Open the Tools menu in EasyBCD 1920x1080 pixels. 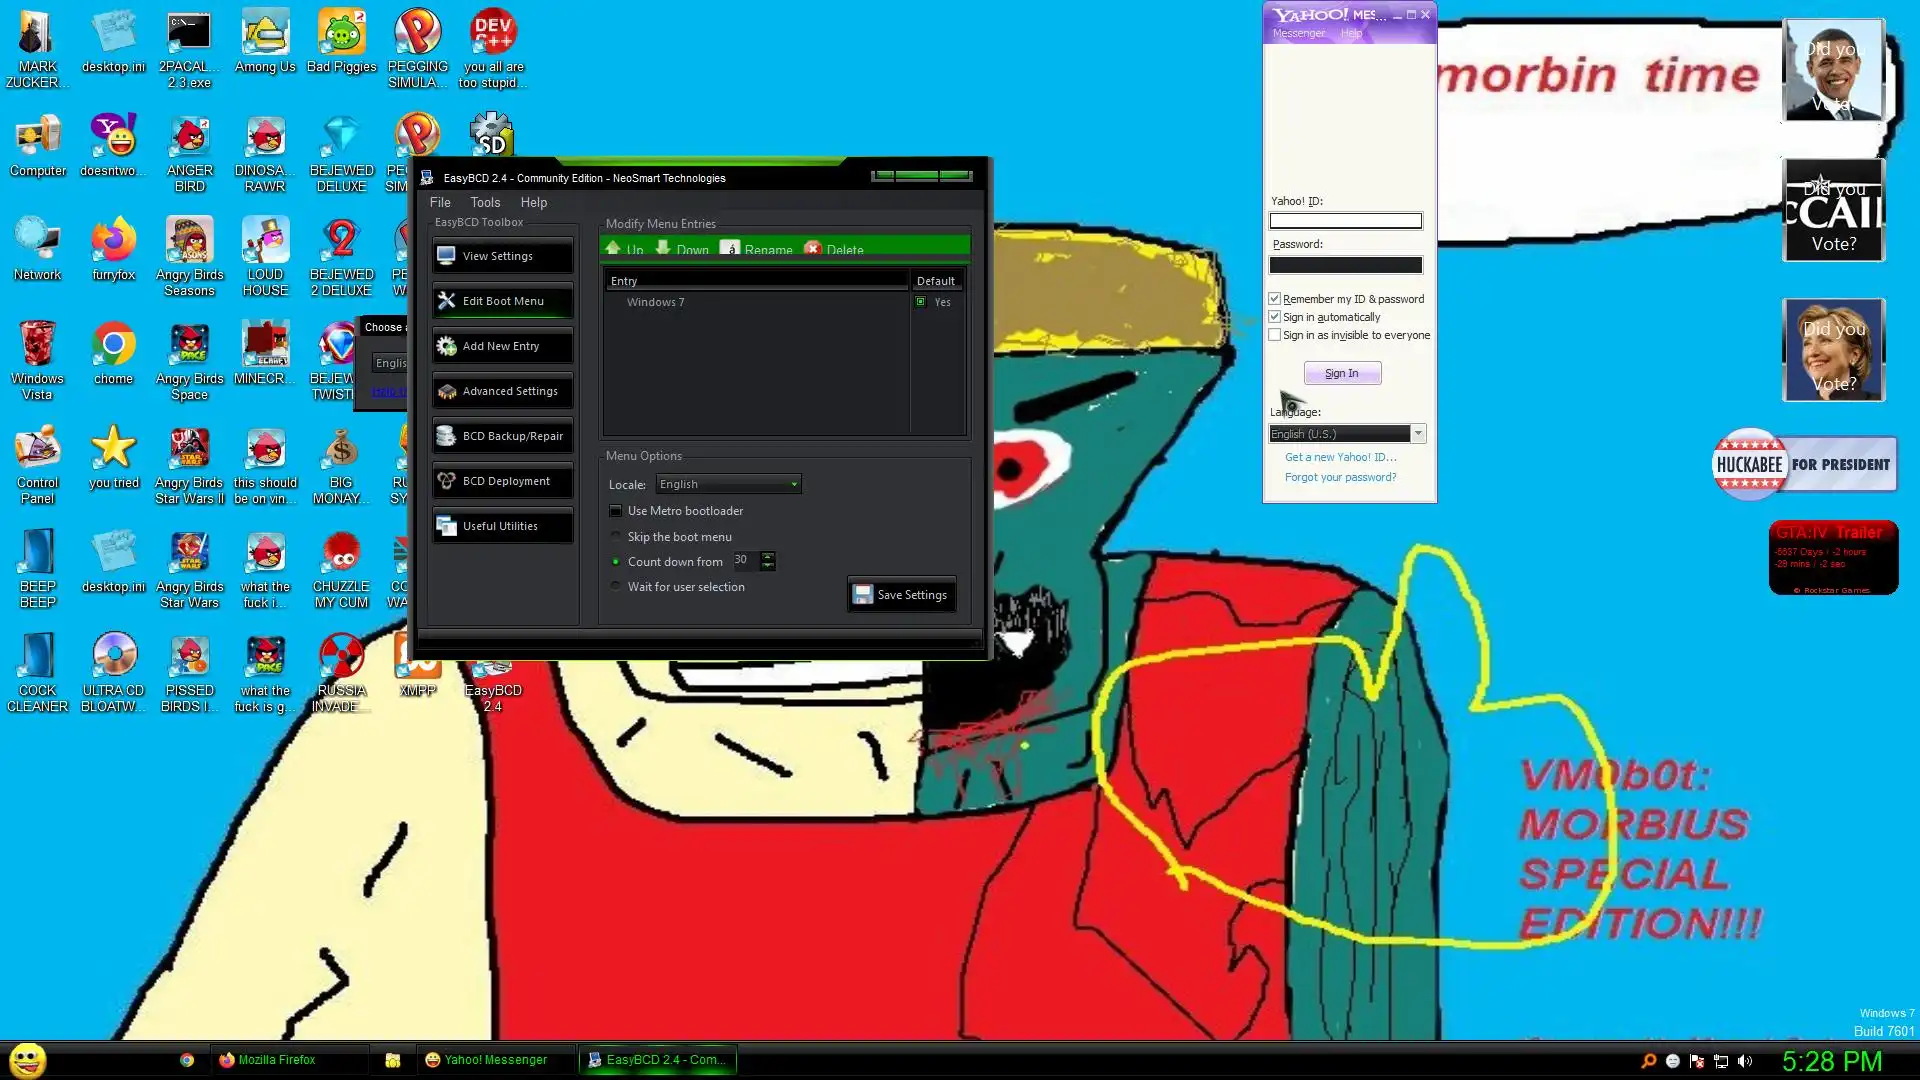485,202
